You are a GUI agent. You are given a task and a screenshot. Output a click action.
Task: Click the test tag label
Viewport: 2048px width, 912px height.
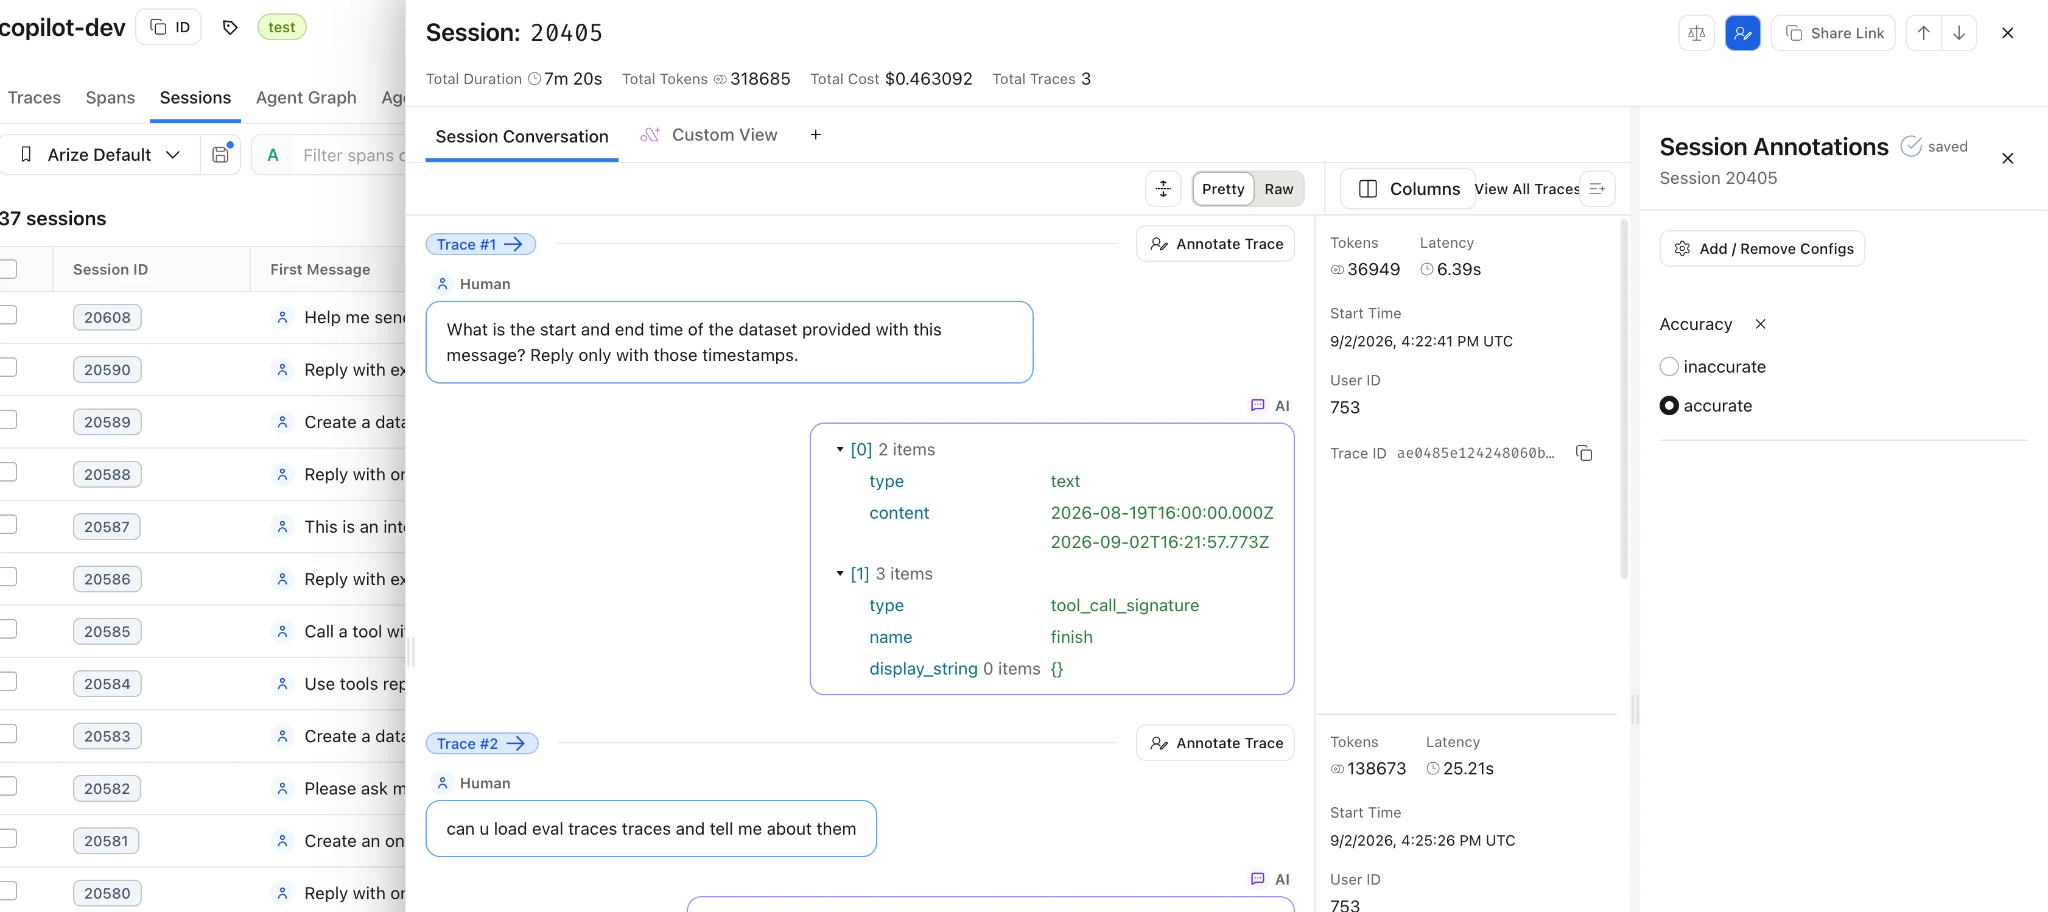pyautogui.click(x=282, y=27)
